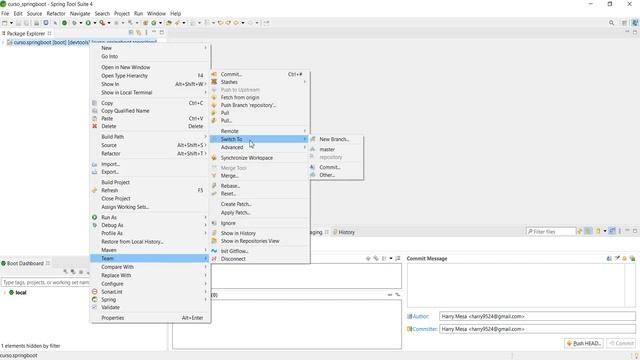Click the Init Gitflow icon

(214, 251)
